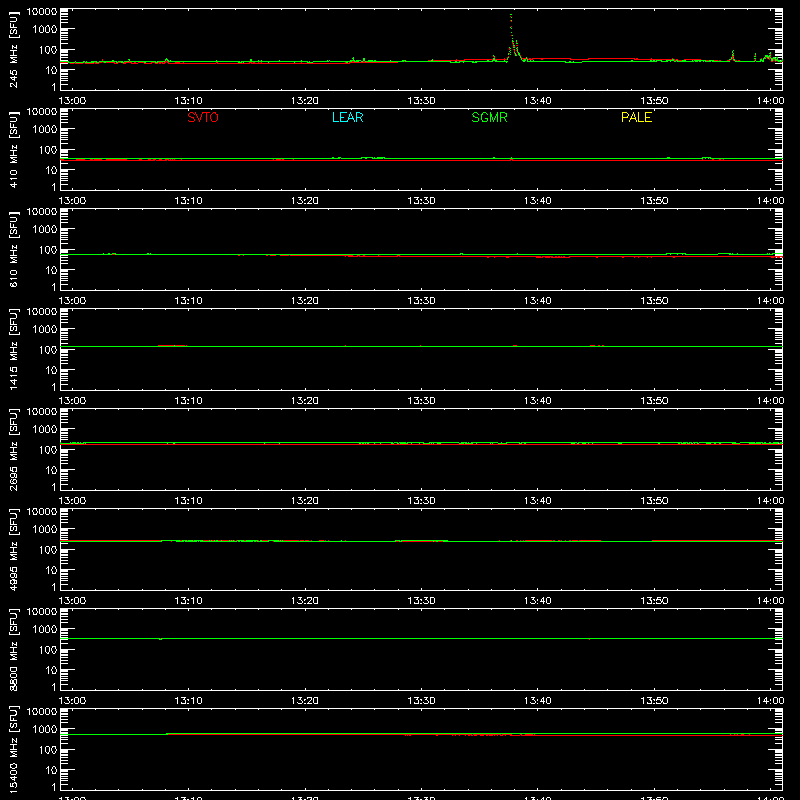This screenshot has height=800, width=800.
Task: Click the 1000 tick value on 2695 MHz axis
Action: (x=45, y=430)
